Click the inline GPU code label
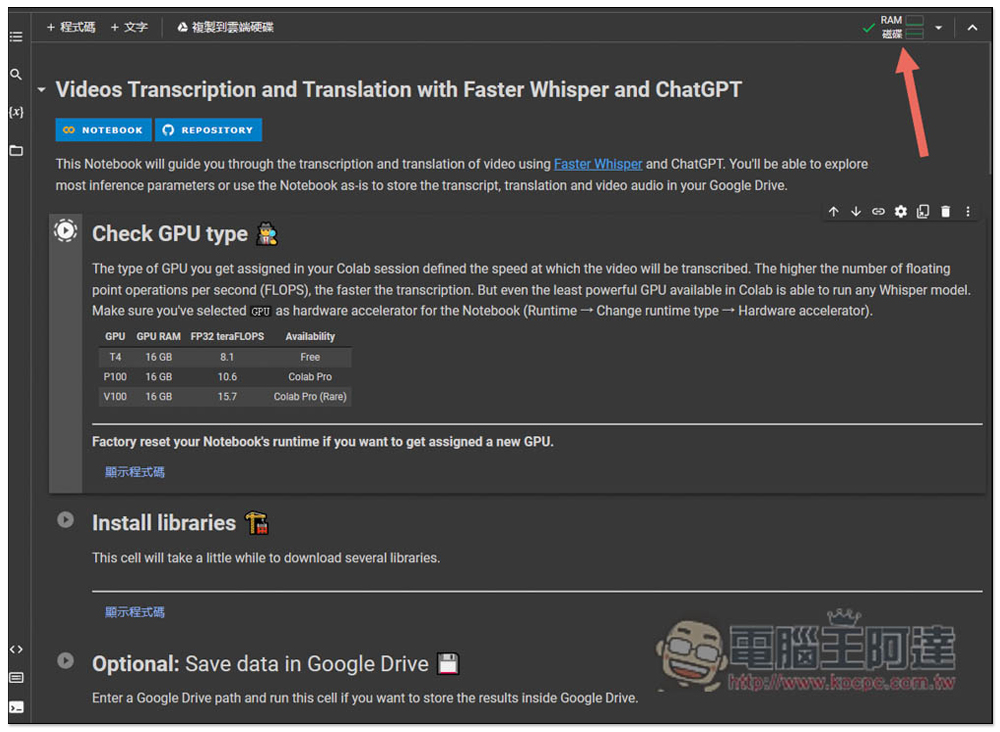 (260, 311)
